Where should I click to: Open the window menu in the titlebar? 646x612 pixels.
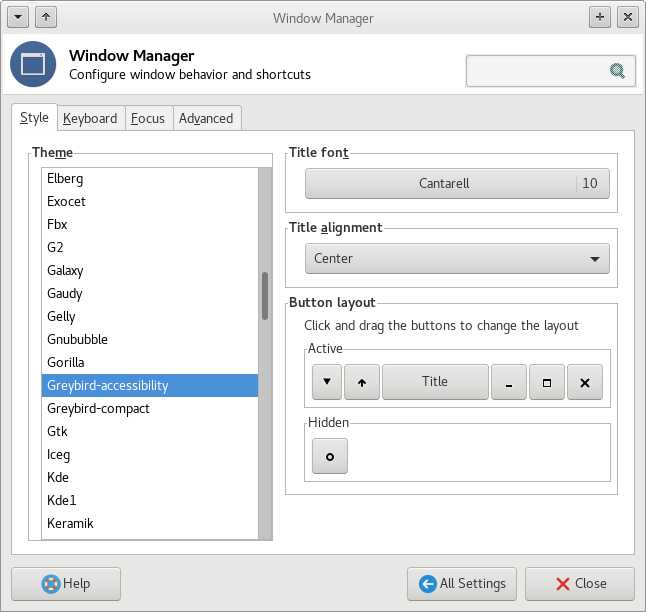pos(17,17)
